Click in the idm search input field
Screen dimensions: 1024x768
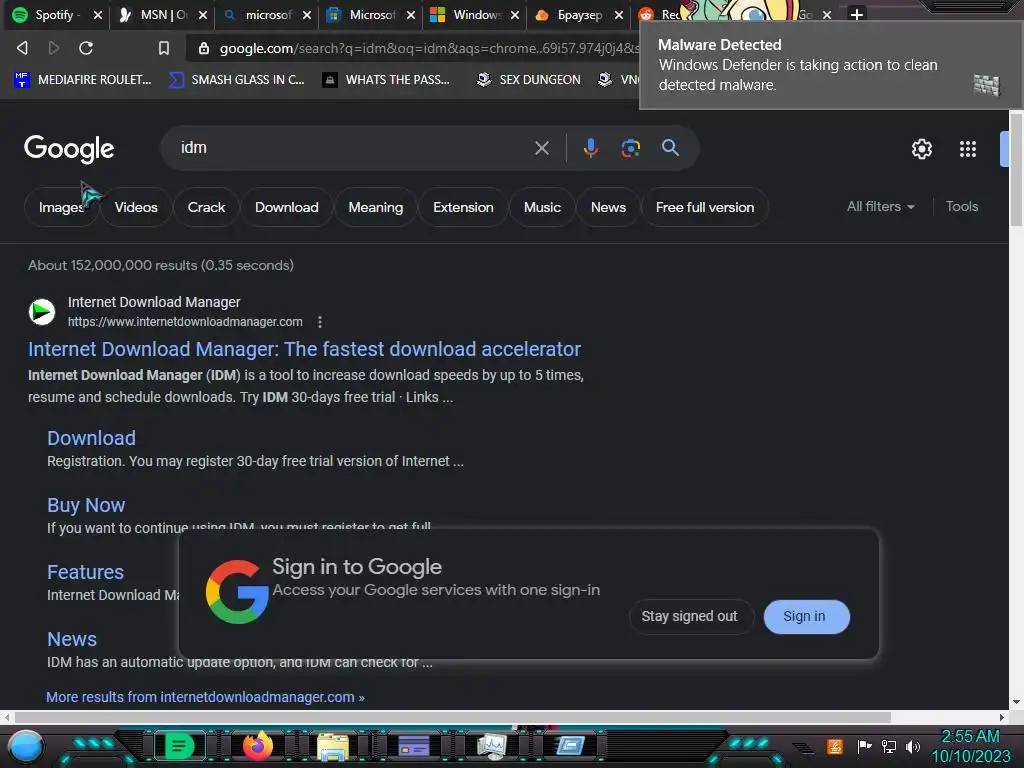tap(353, 148)
